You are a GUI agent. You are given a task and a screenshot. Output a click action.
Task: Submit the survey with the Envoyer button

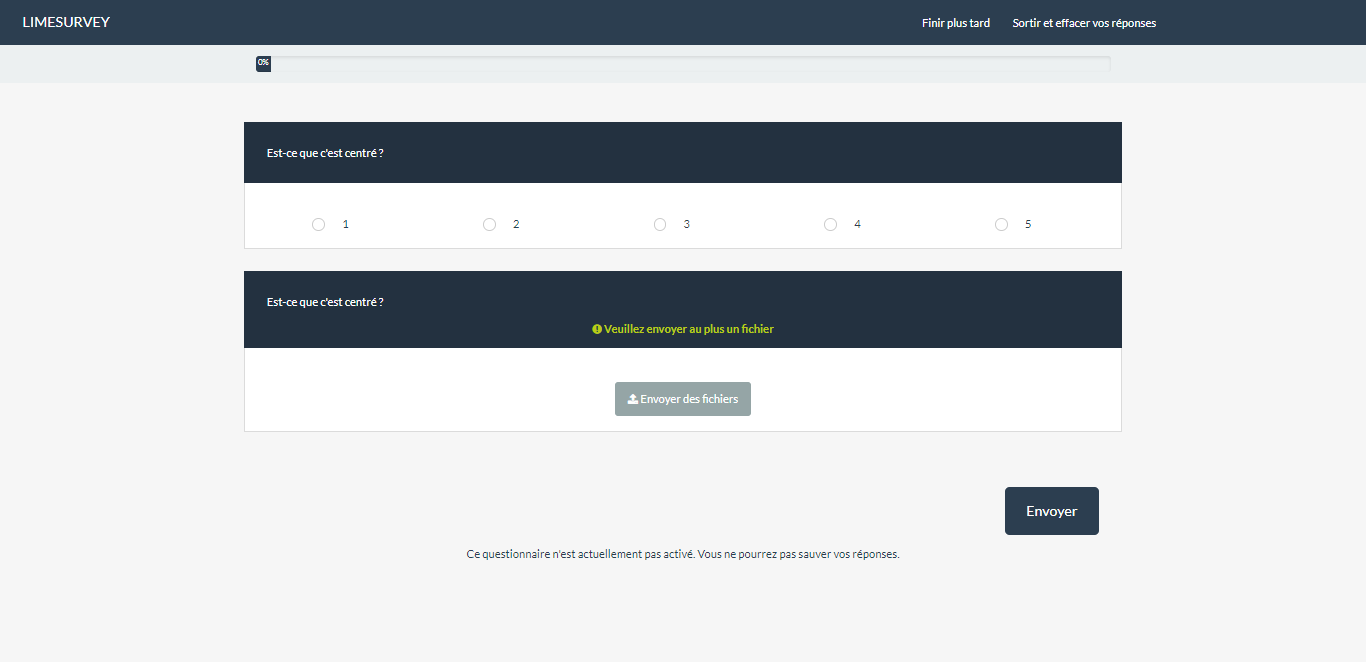1051,511
